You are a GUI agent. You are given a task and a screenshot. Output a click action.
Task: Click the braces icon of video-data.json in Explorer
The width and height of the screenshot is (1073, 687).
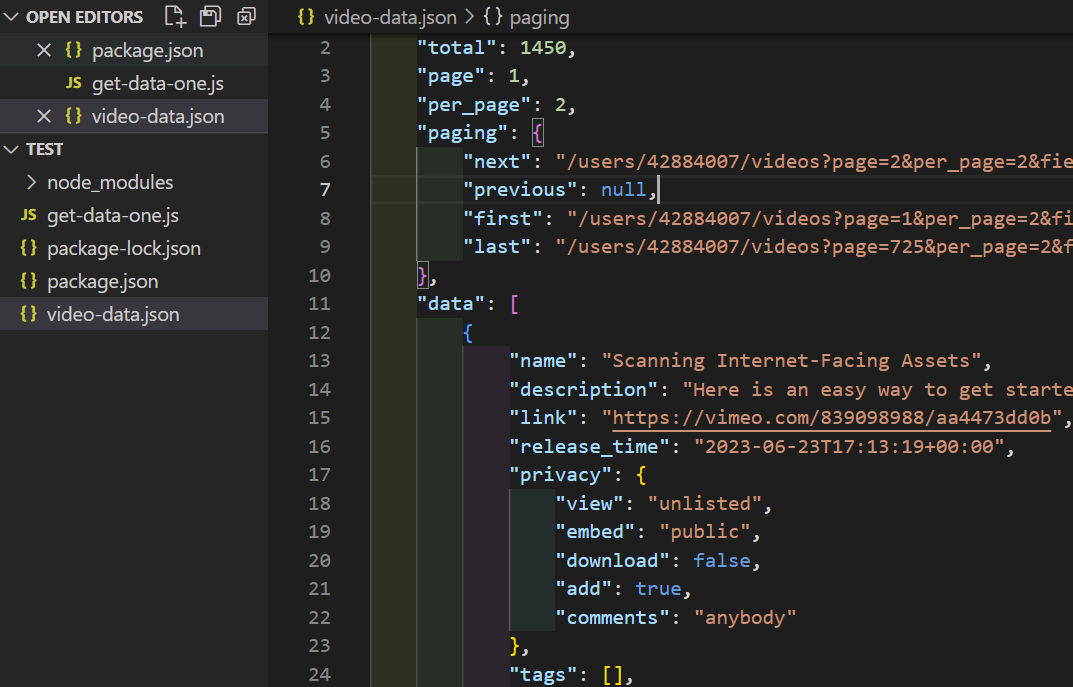point(28,313)
